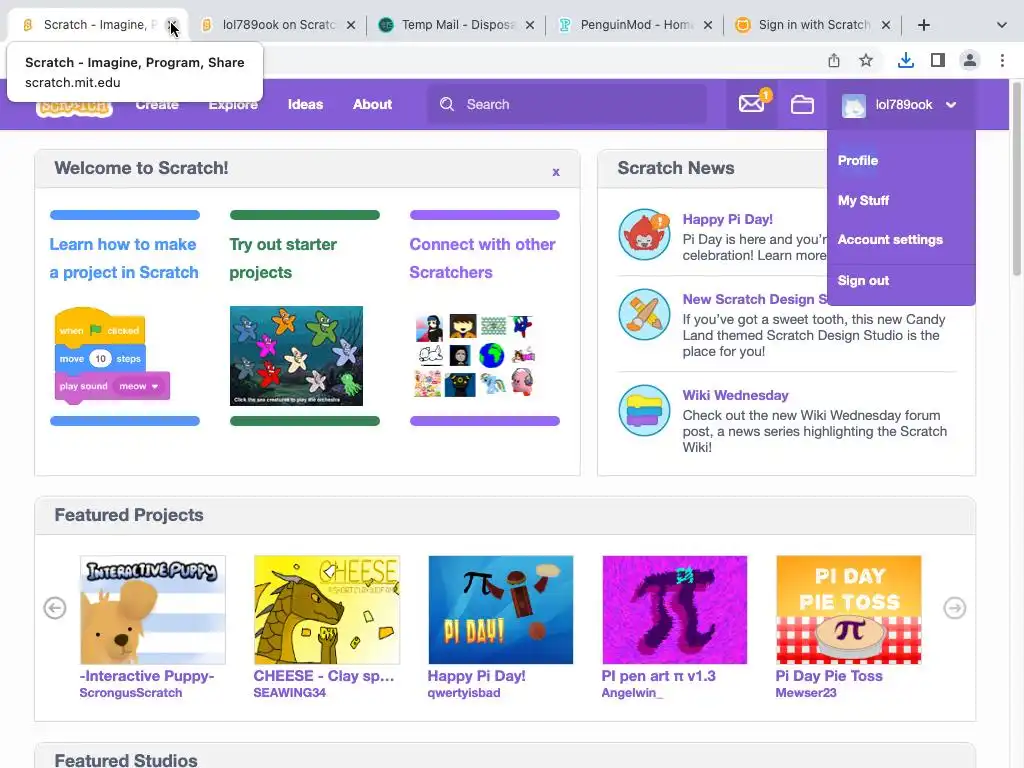The image size is (1024, 768).
Task: Open author qwertyisbad profile link
Action: tap(464, 693)
